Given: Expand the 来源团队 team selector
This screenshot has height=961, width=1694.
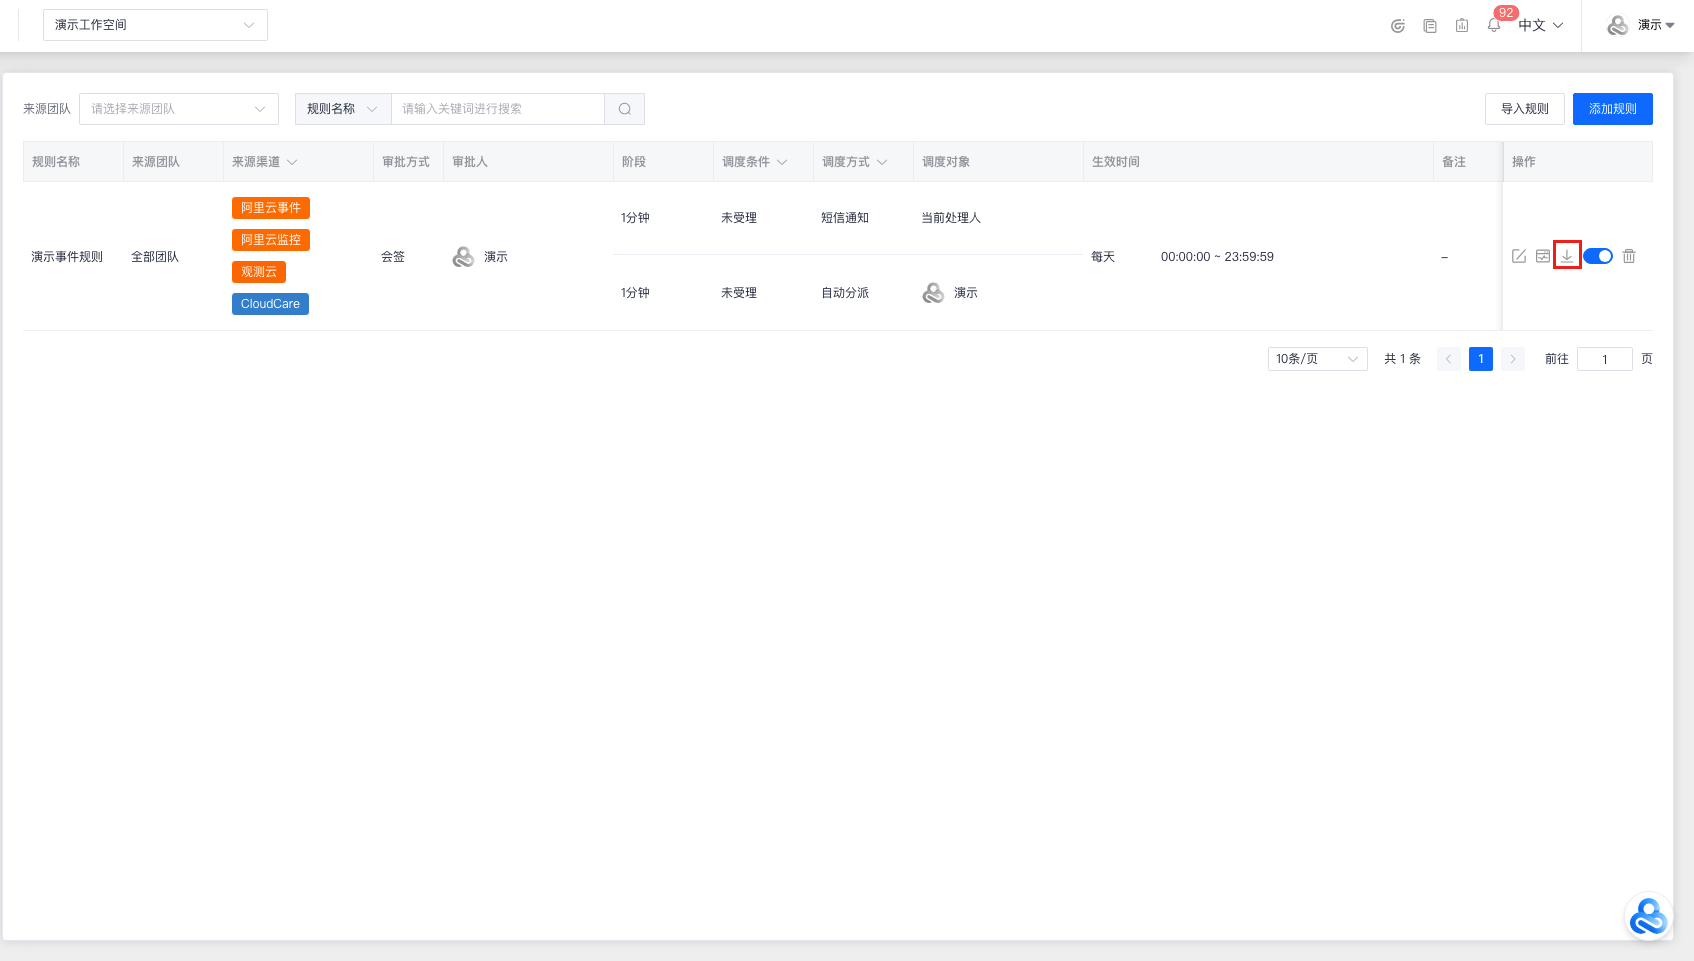Looking at the screenshot, I should pos(178,109).
